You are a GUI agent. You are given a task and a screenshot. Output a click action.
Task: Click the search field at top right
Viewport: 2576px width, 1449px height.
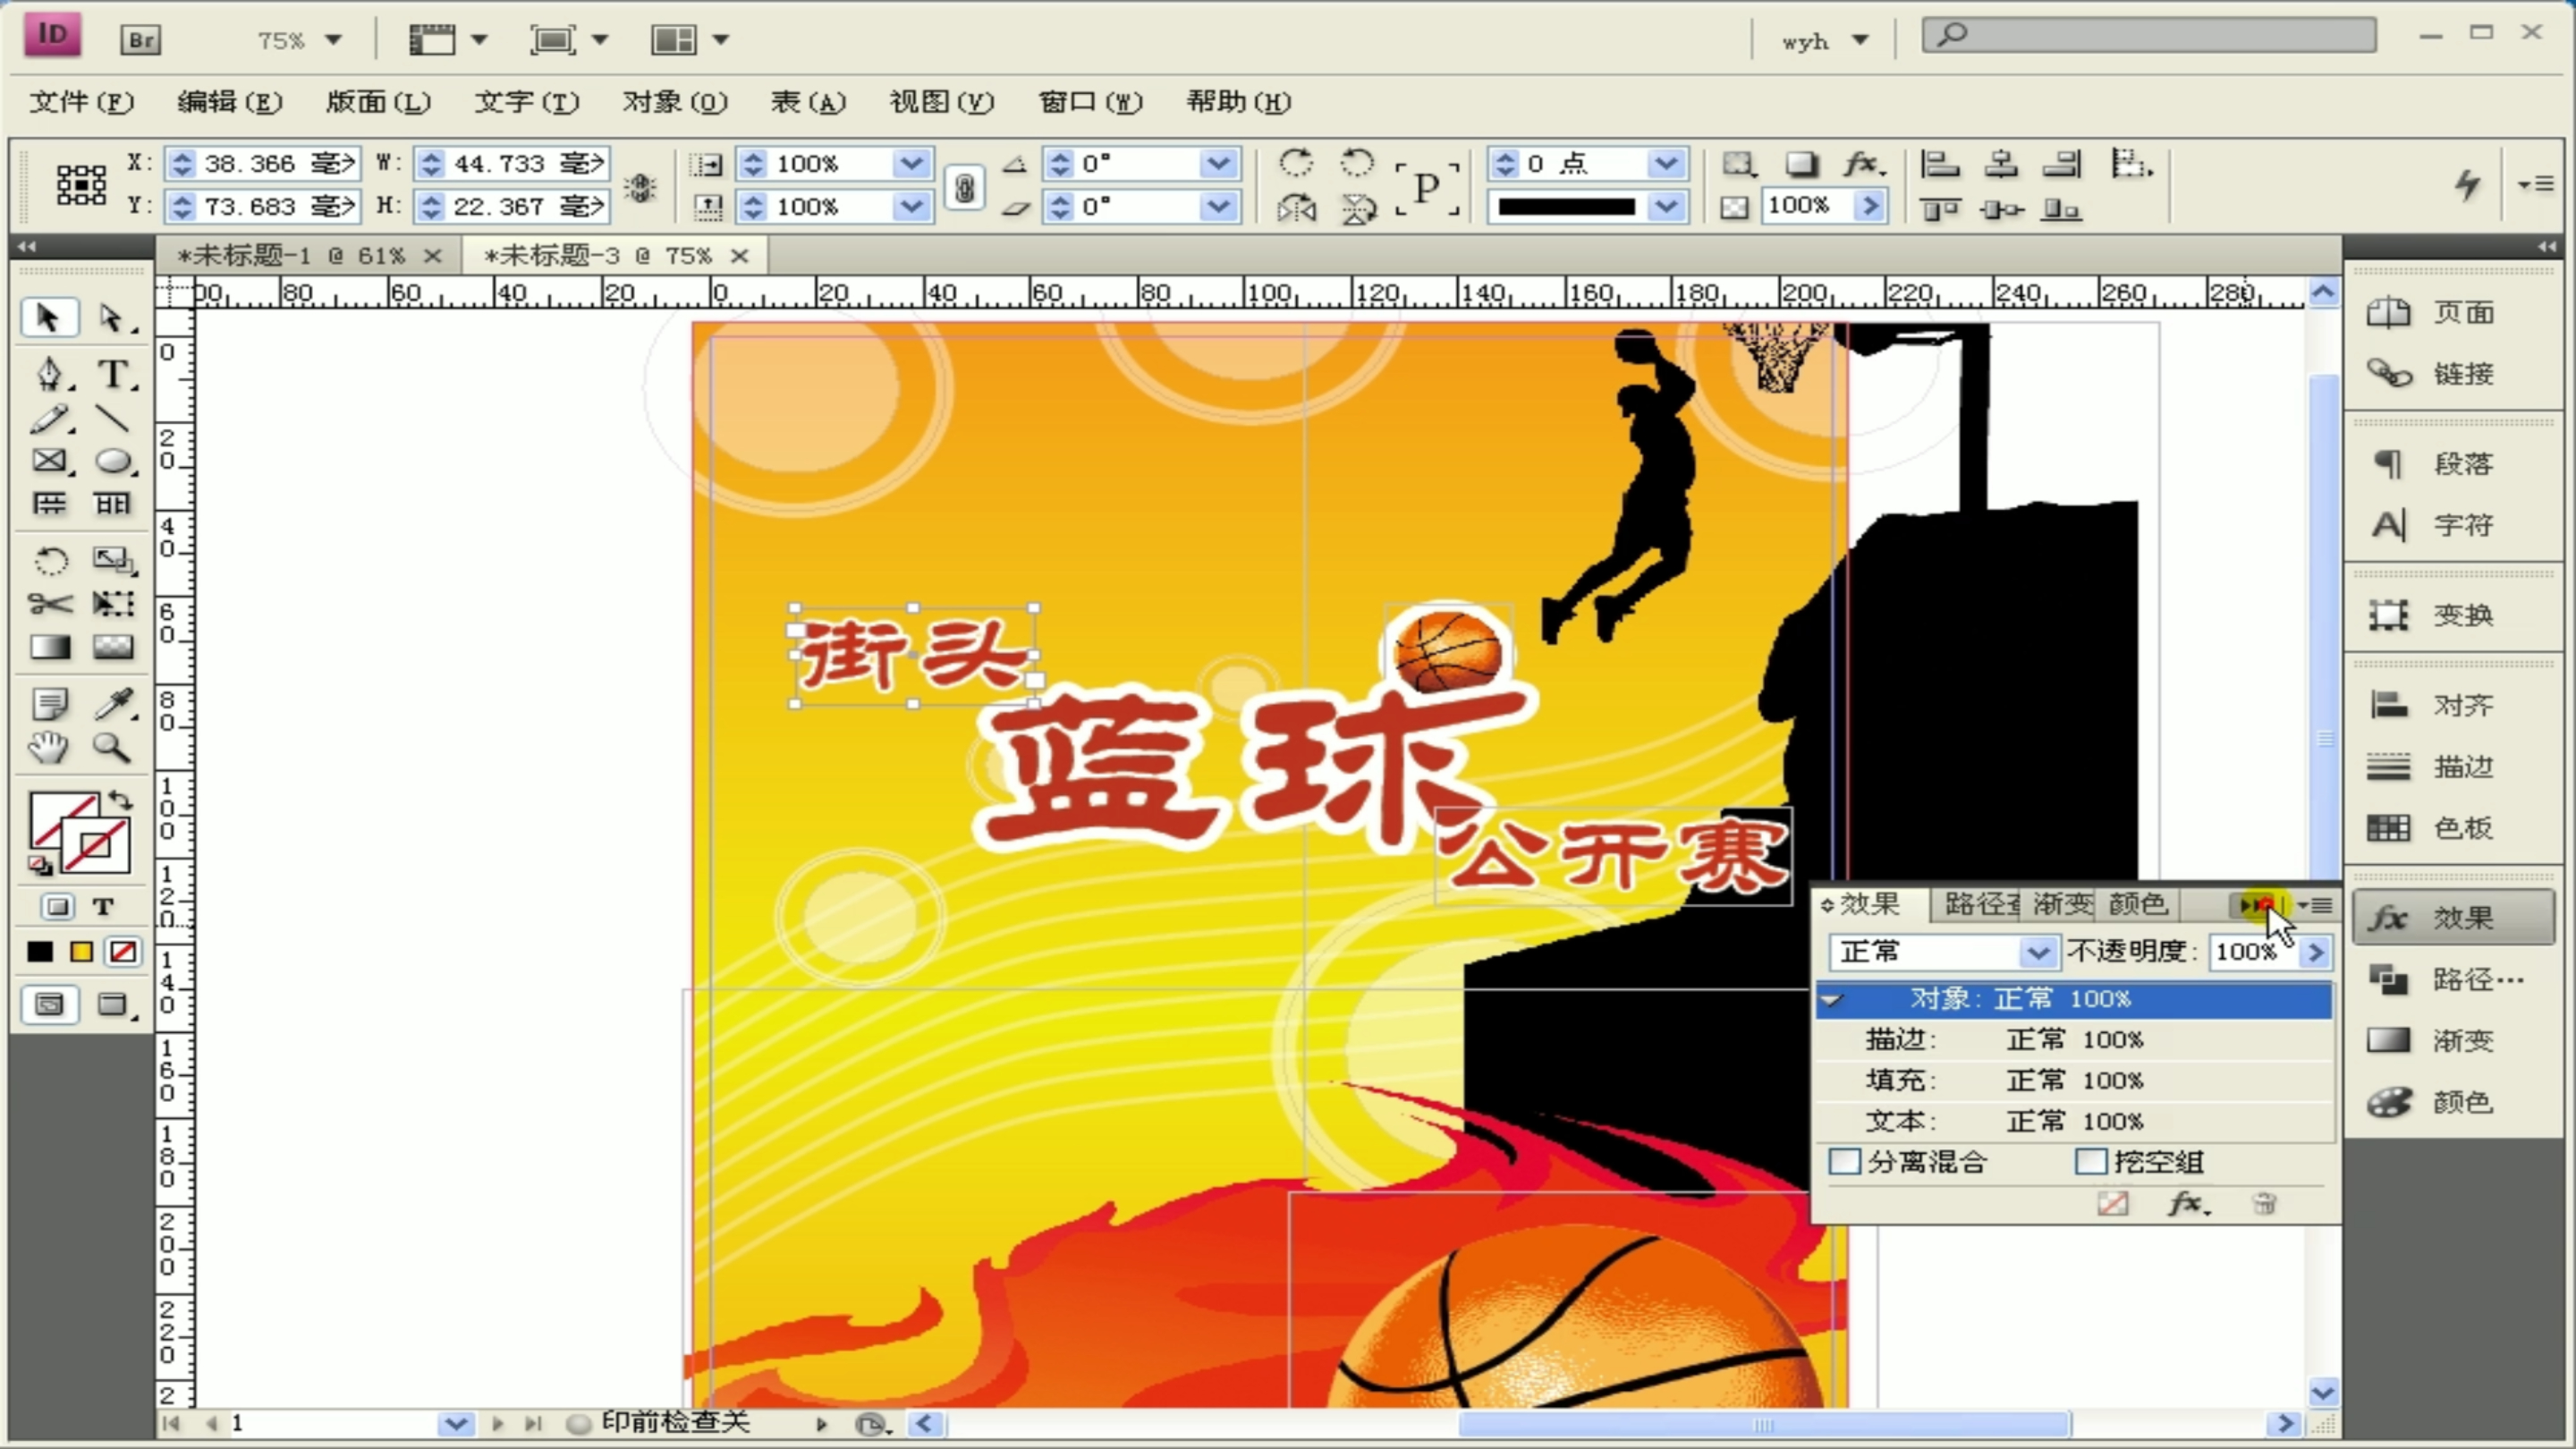tap(2149, 35)
